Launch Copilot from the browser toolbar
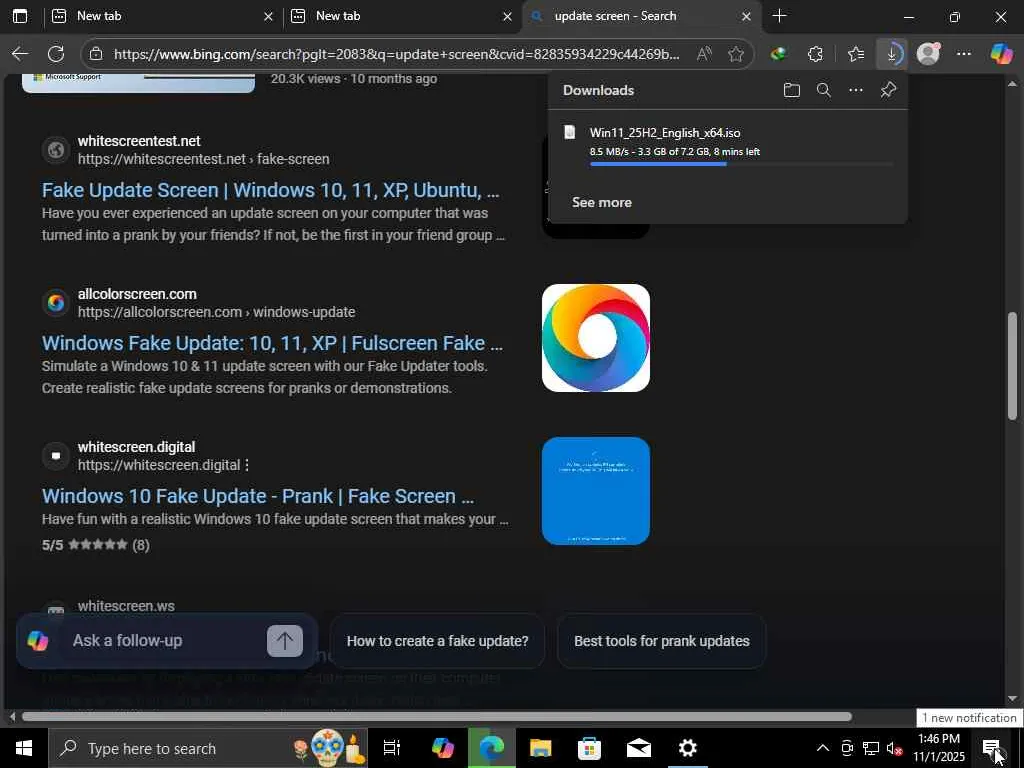The image size is (1024, 768). [x=1001, y=54]
